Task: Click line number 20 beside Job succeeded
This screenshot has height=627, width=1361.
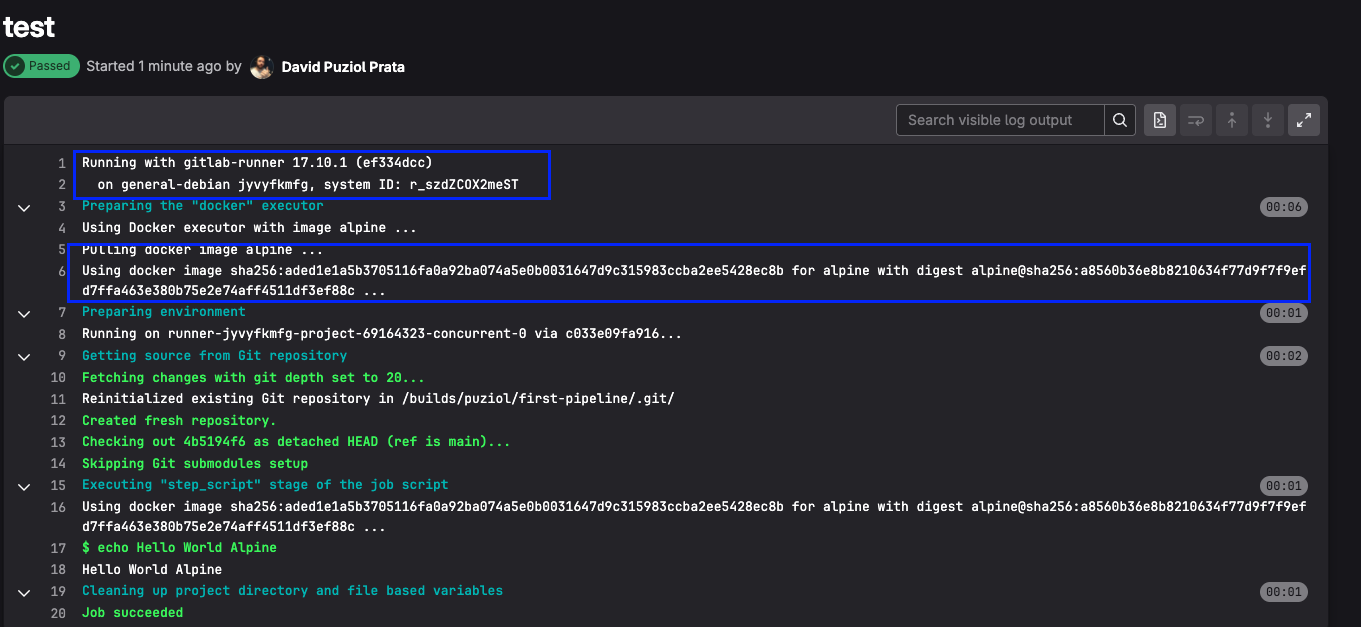Action: (58, 613)
